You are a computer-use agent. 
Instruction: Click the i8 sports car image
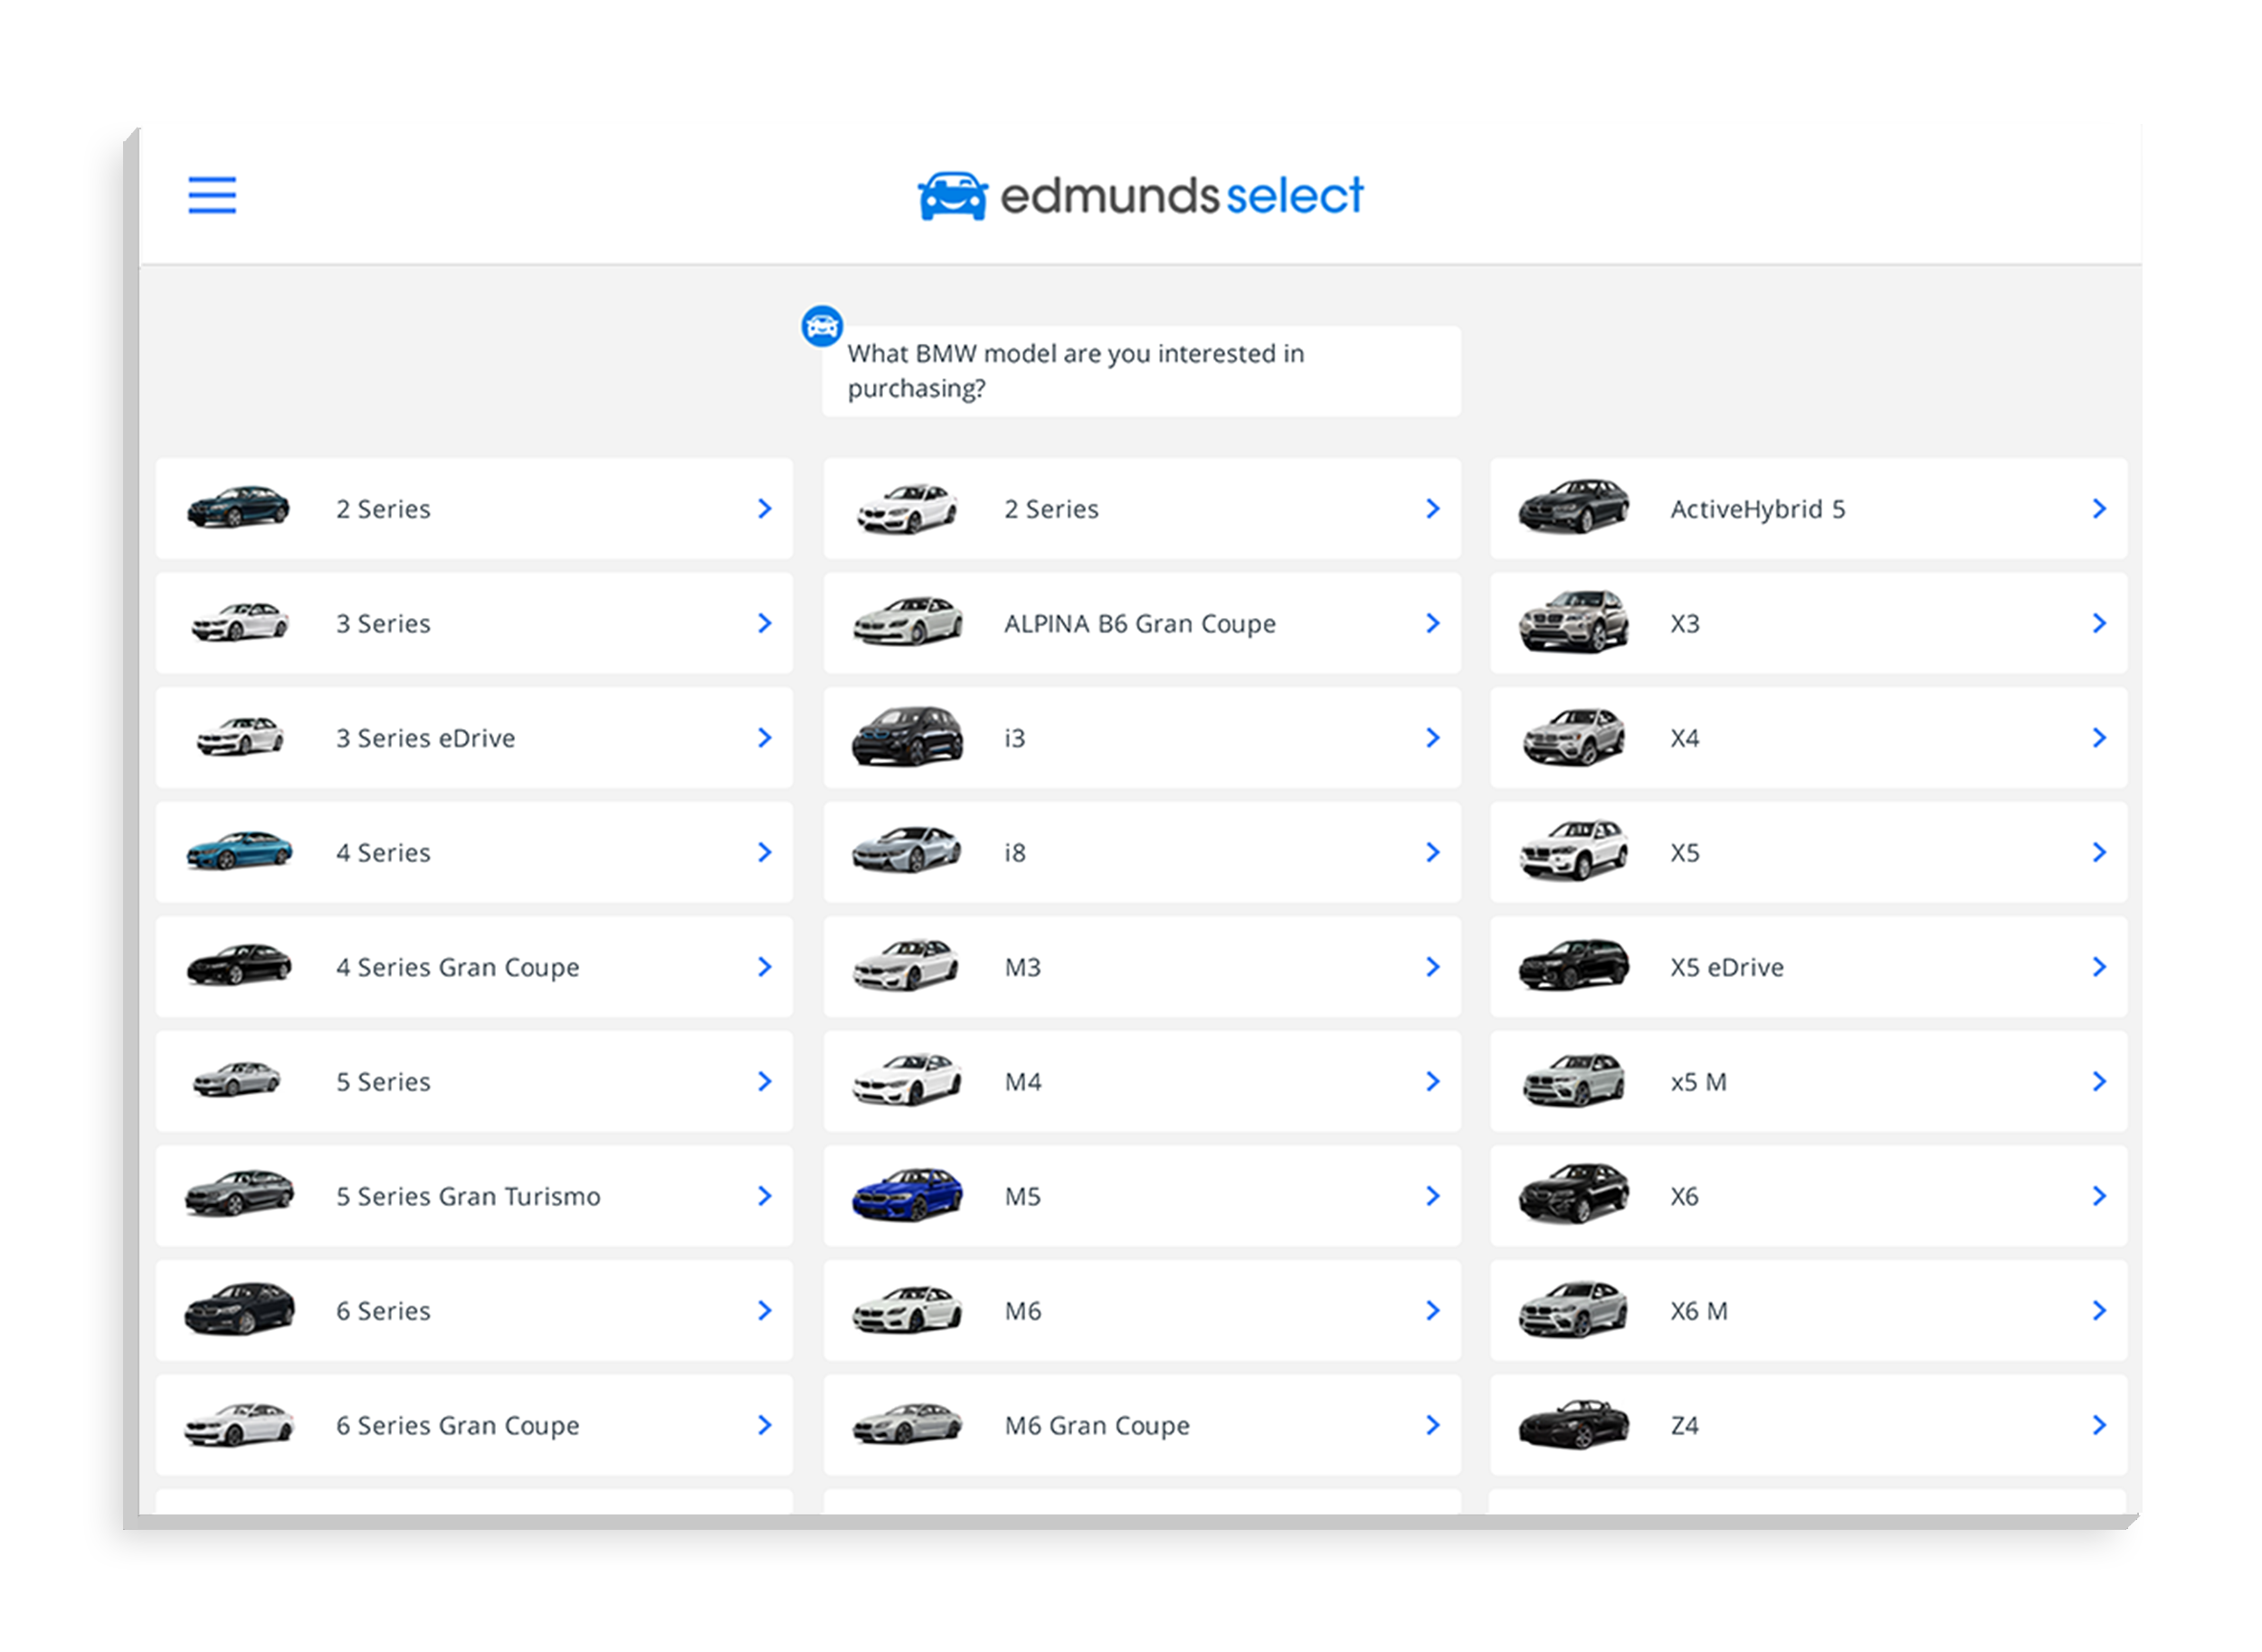[x=907, y=850]
